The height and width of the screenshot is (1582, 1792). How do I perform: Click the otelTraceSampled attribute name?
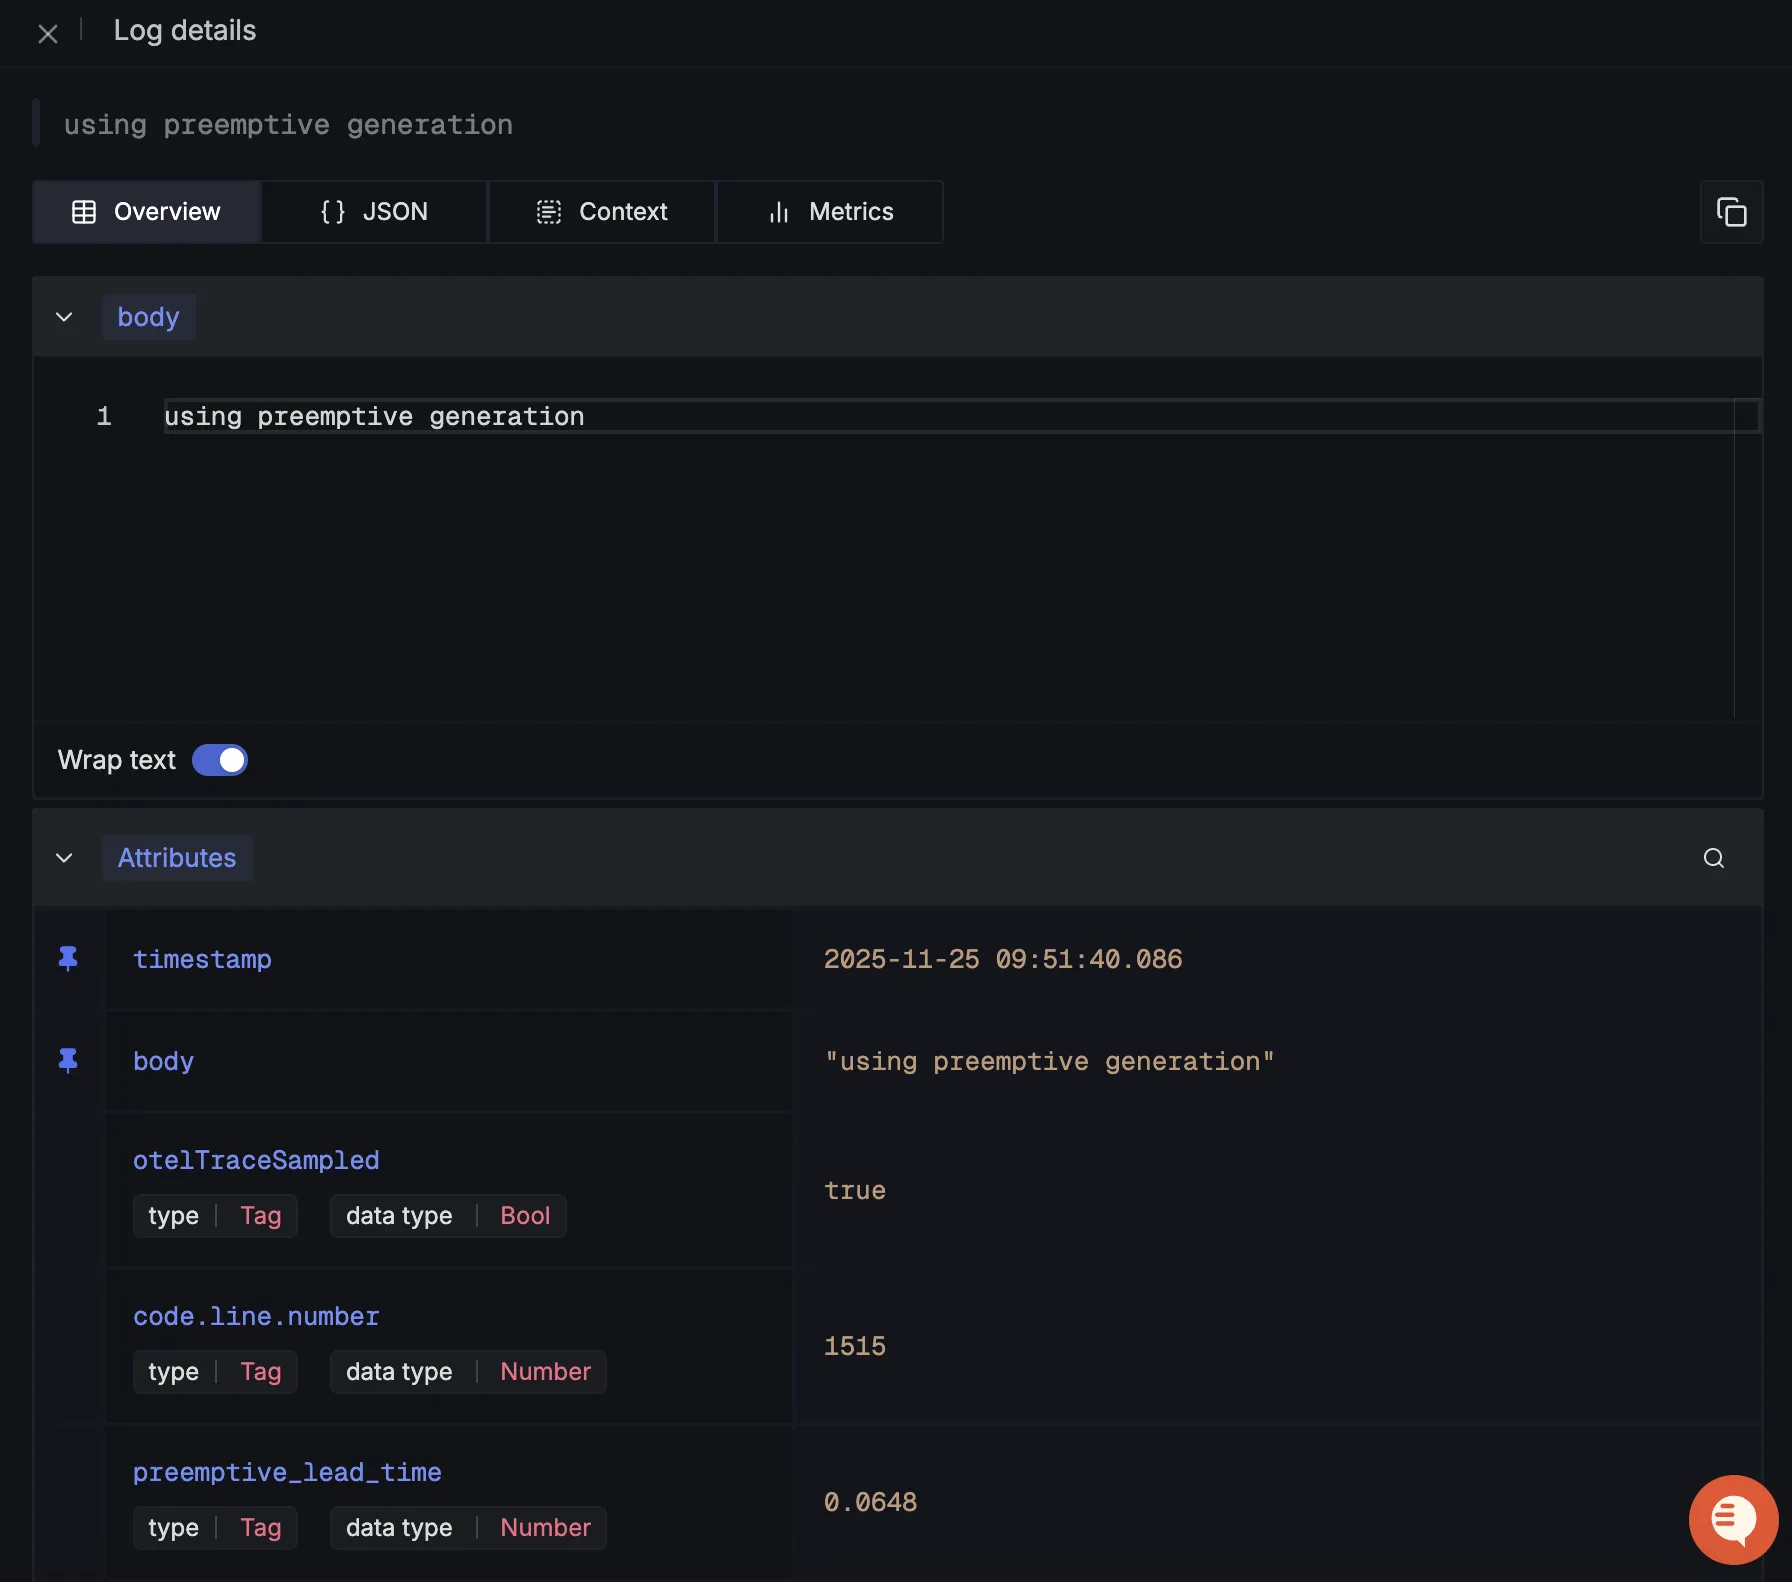pos(256,1159)
